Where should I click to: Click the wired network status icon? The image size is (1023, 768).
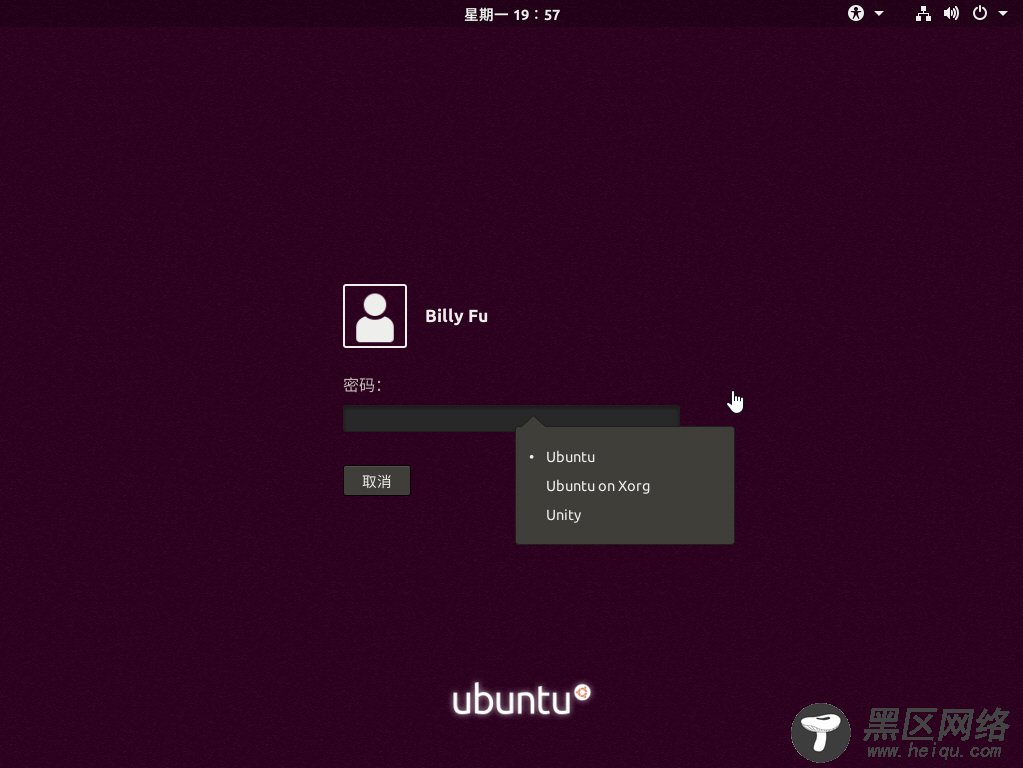point(923,13)
